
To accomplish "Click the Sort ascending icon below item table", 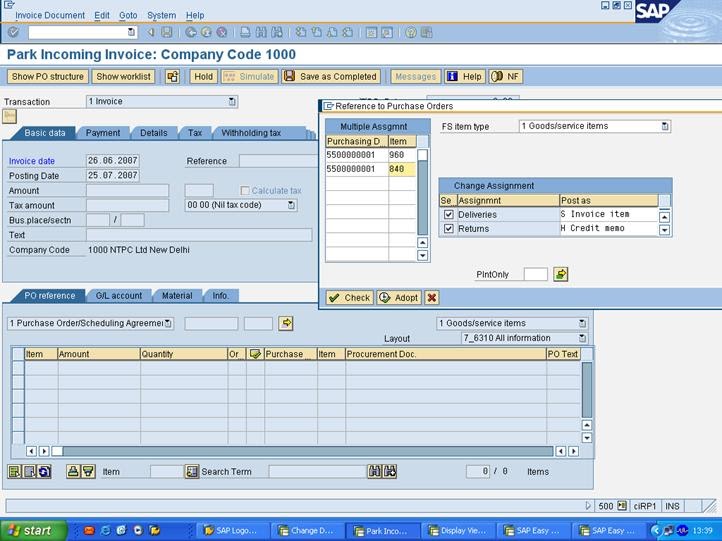I will coord(73,471).
